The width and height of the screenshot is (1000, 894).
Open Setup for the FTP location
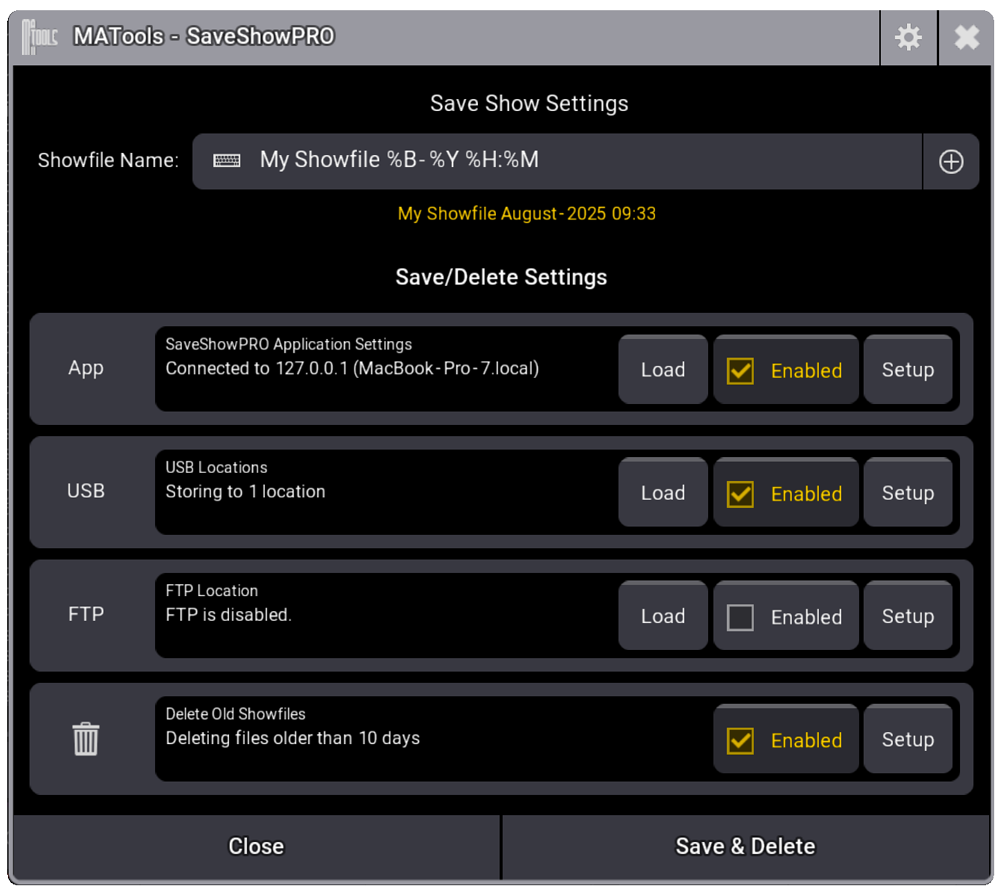(x=908, y=616)
